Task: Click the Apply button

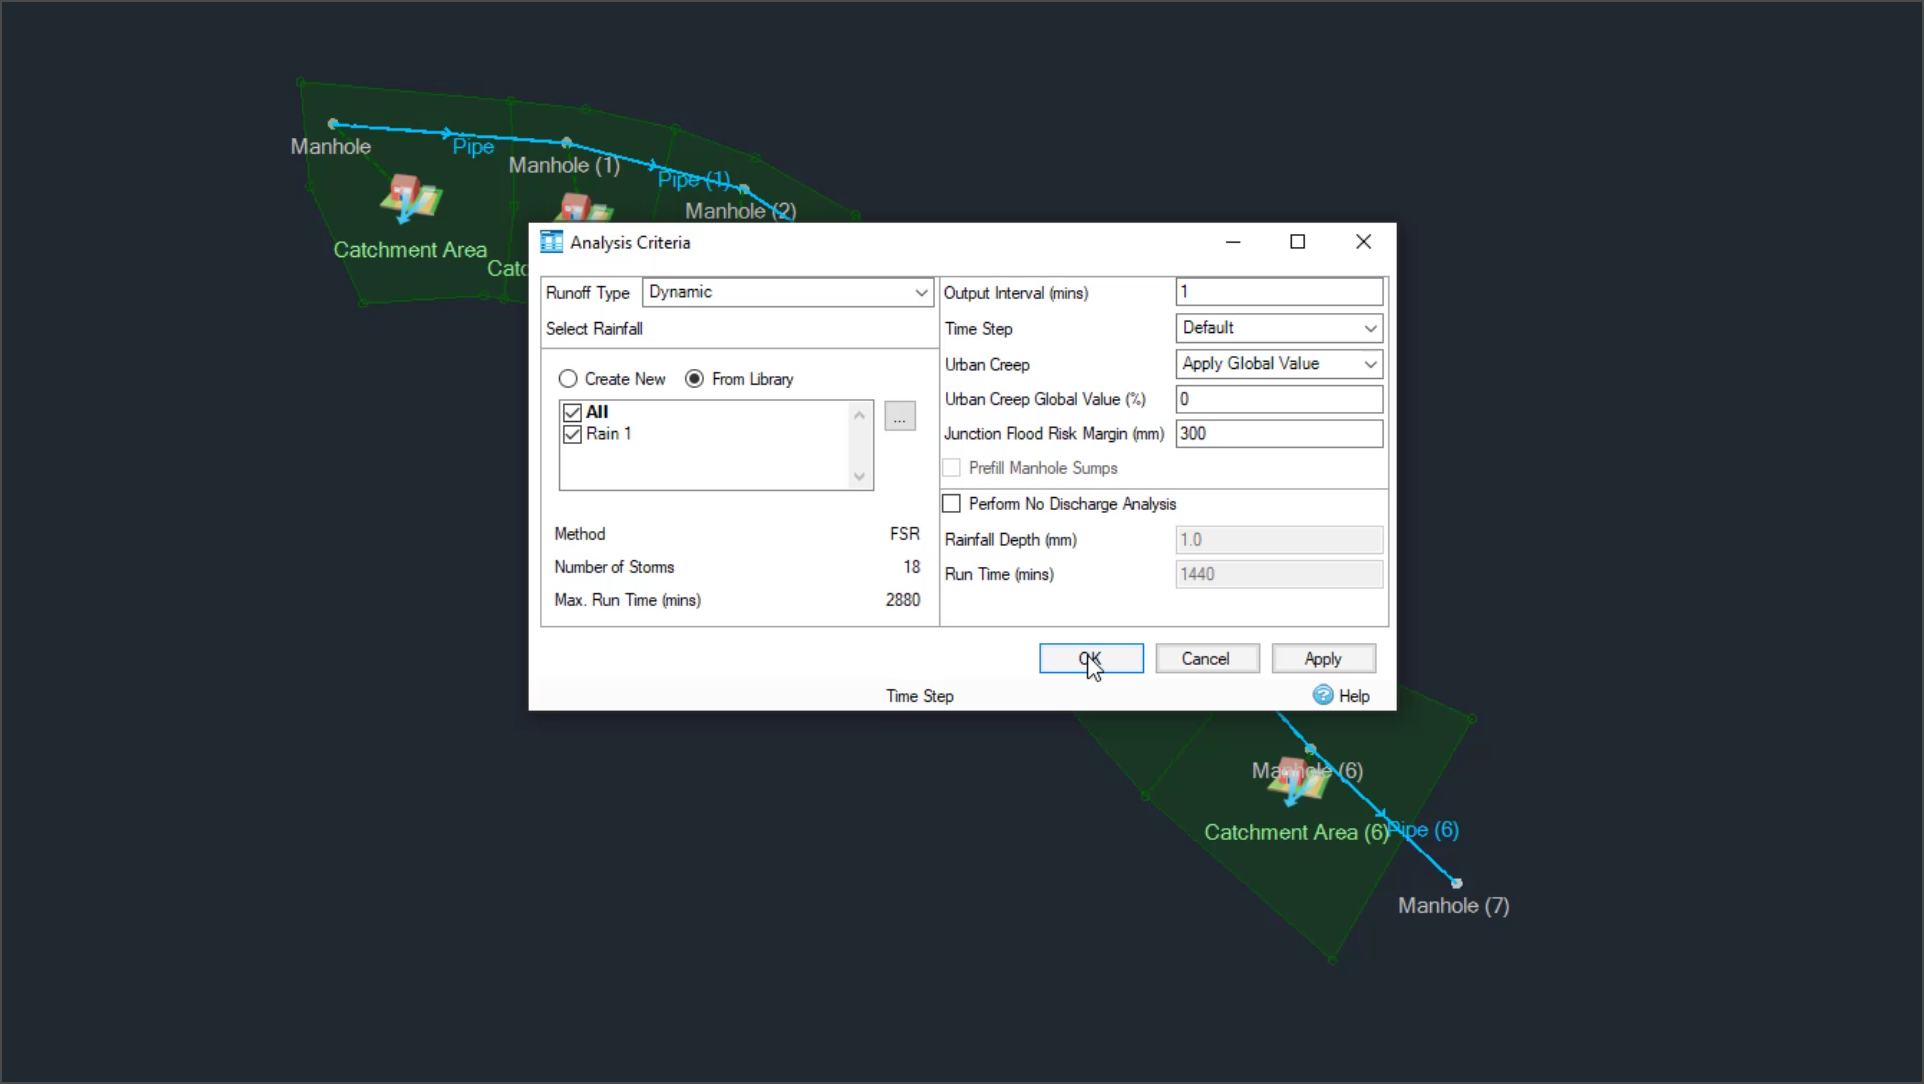Action: coord(1321,658)
